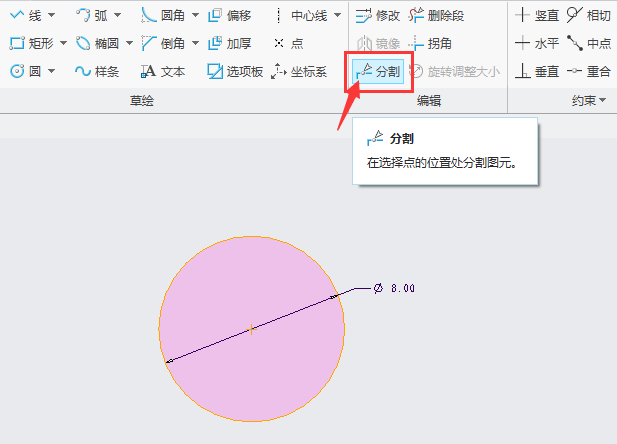Click the 草绘 group label
This screenshot has width=617, height=444.
(142, 101)
